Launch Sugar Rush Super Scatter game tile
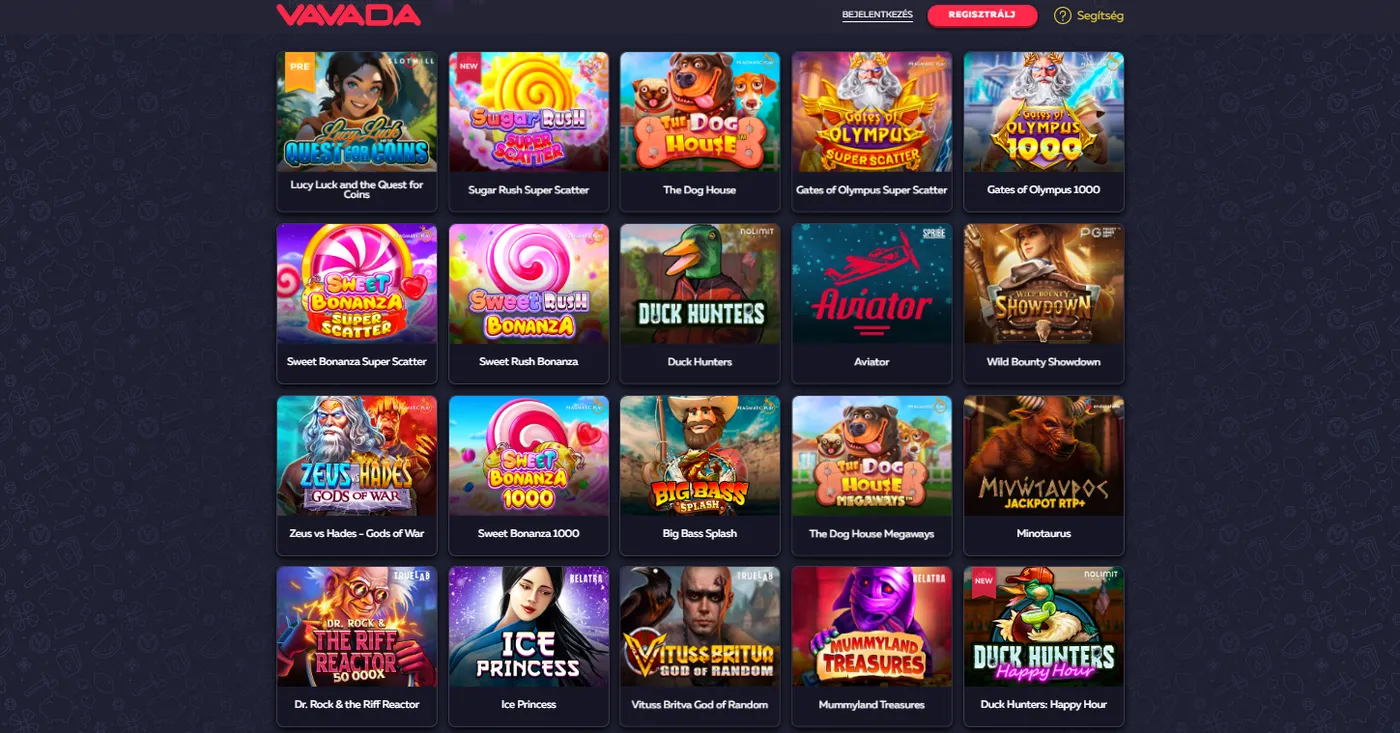Viewport: 1400px width, 733px height. pyautogui.click(x=529, y=132)
